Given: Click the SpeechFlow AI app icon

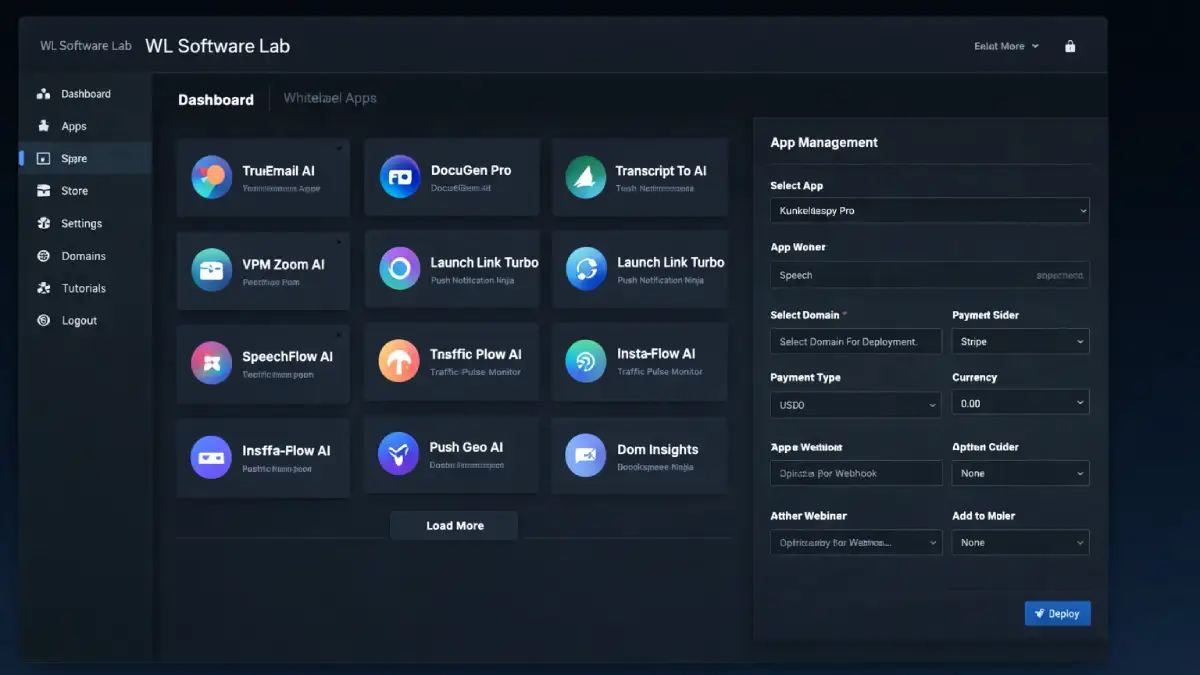Looking at the screenshot, I should pos(211,363).
